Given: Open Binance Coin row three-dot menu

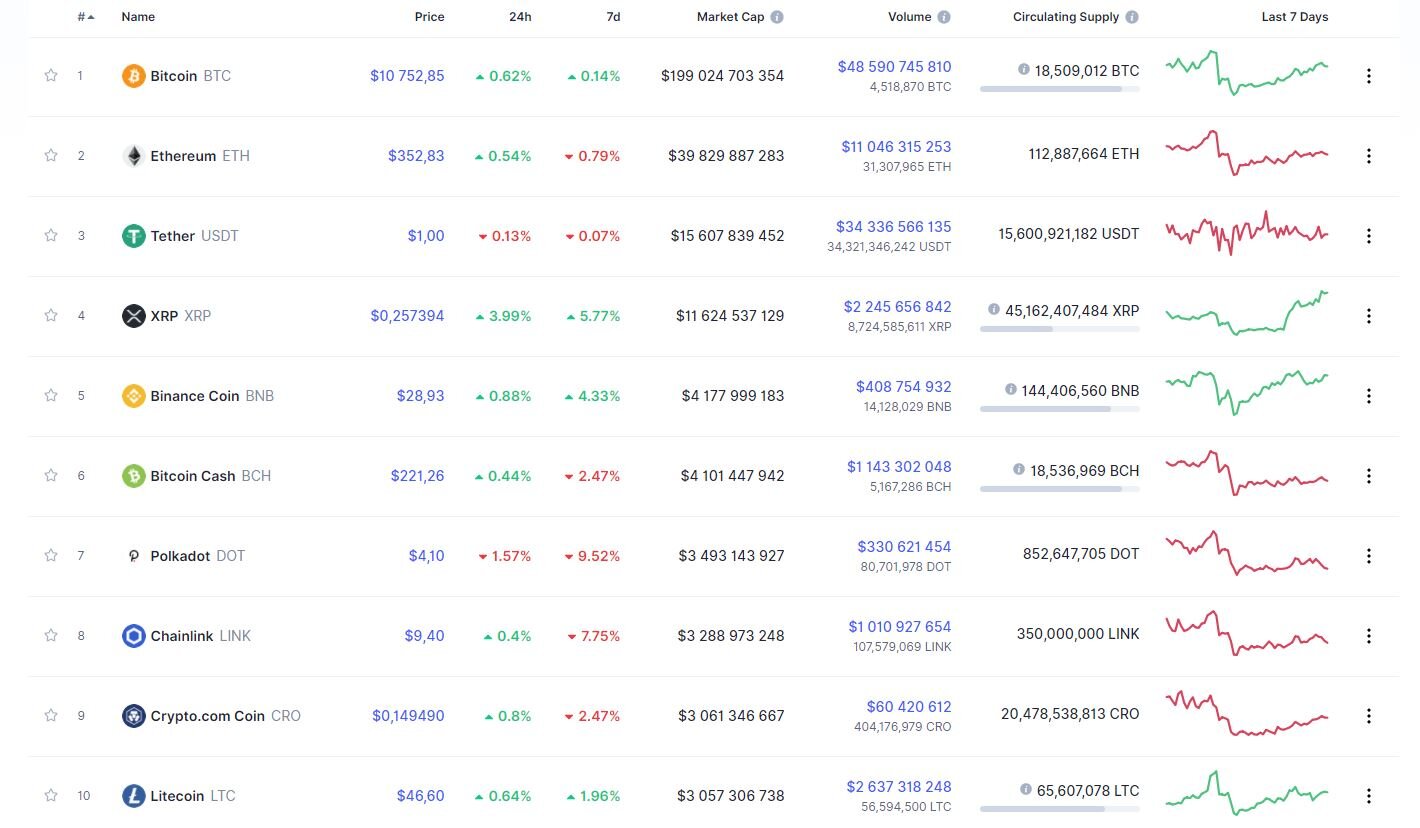Looking at the screenshot, I should [1369, 396].
